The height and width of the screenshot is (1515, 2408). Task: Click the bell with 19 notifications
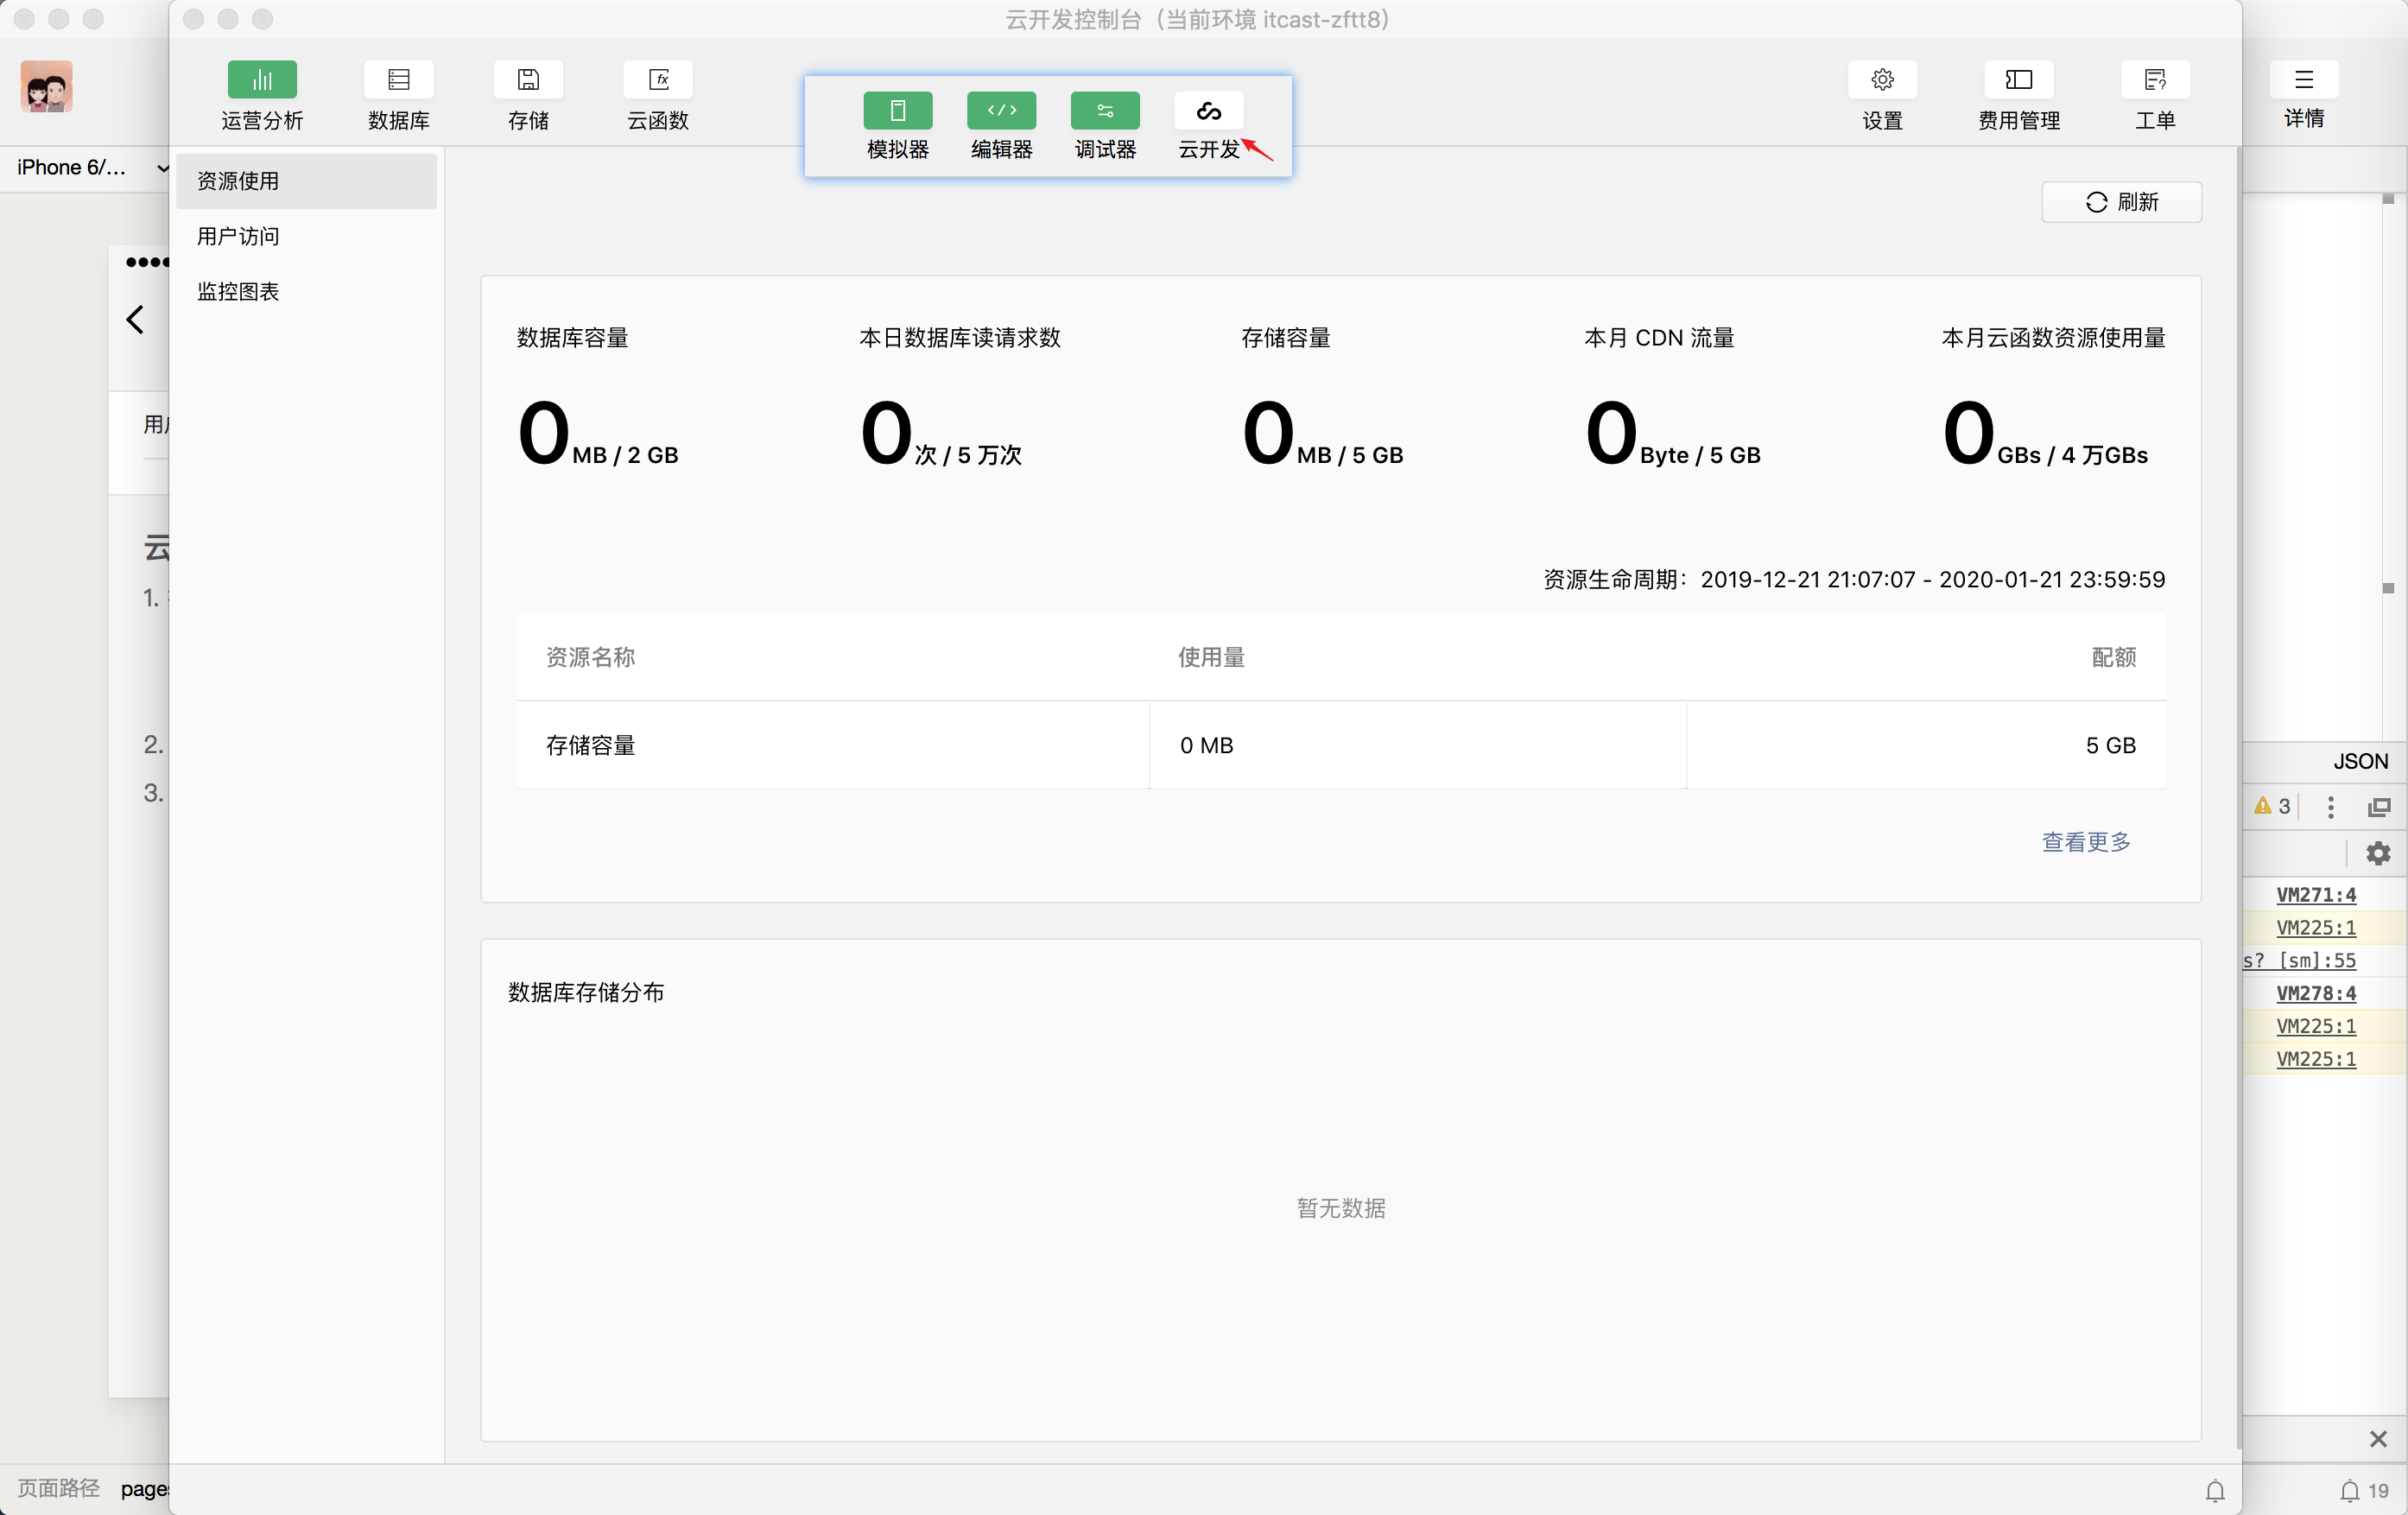click(x=2364, y=1491)
